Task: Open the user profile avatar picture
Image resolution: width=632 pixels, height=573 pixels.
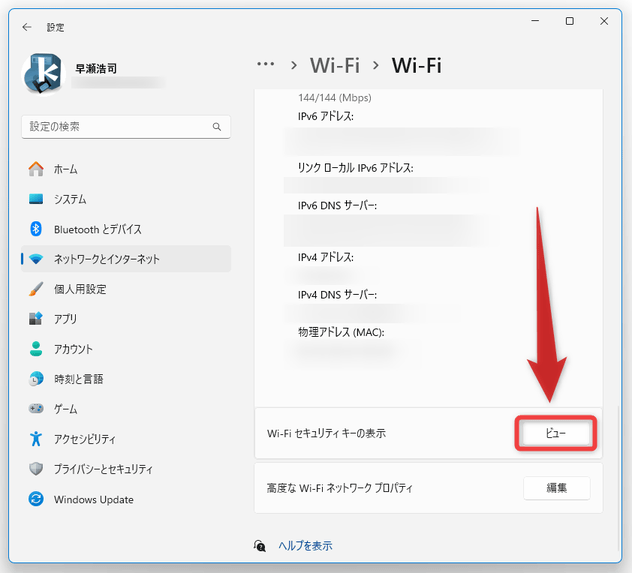Action: (44, 74)
